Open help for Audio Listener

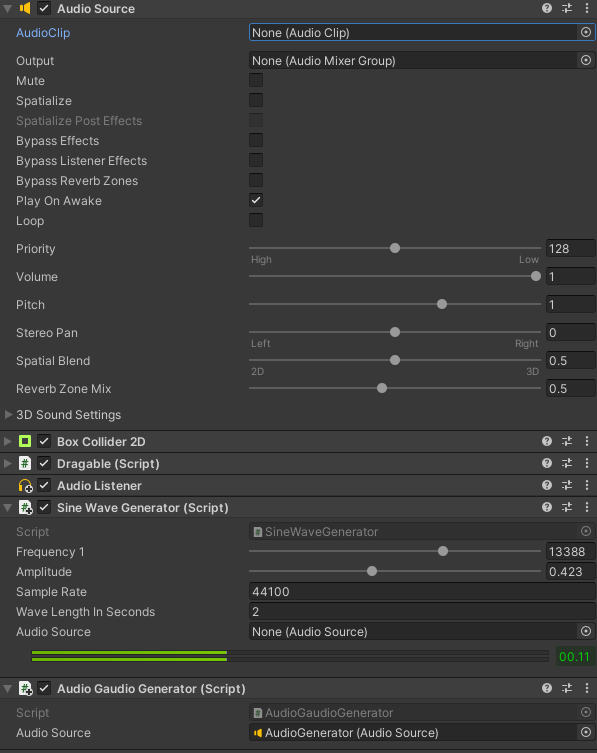pos(547,486)
